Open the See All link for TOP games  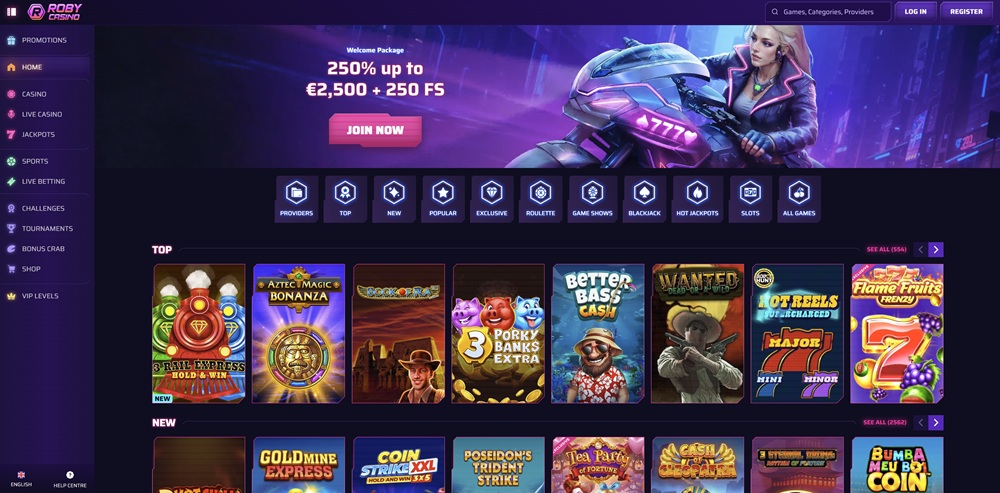coord(886,249)
